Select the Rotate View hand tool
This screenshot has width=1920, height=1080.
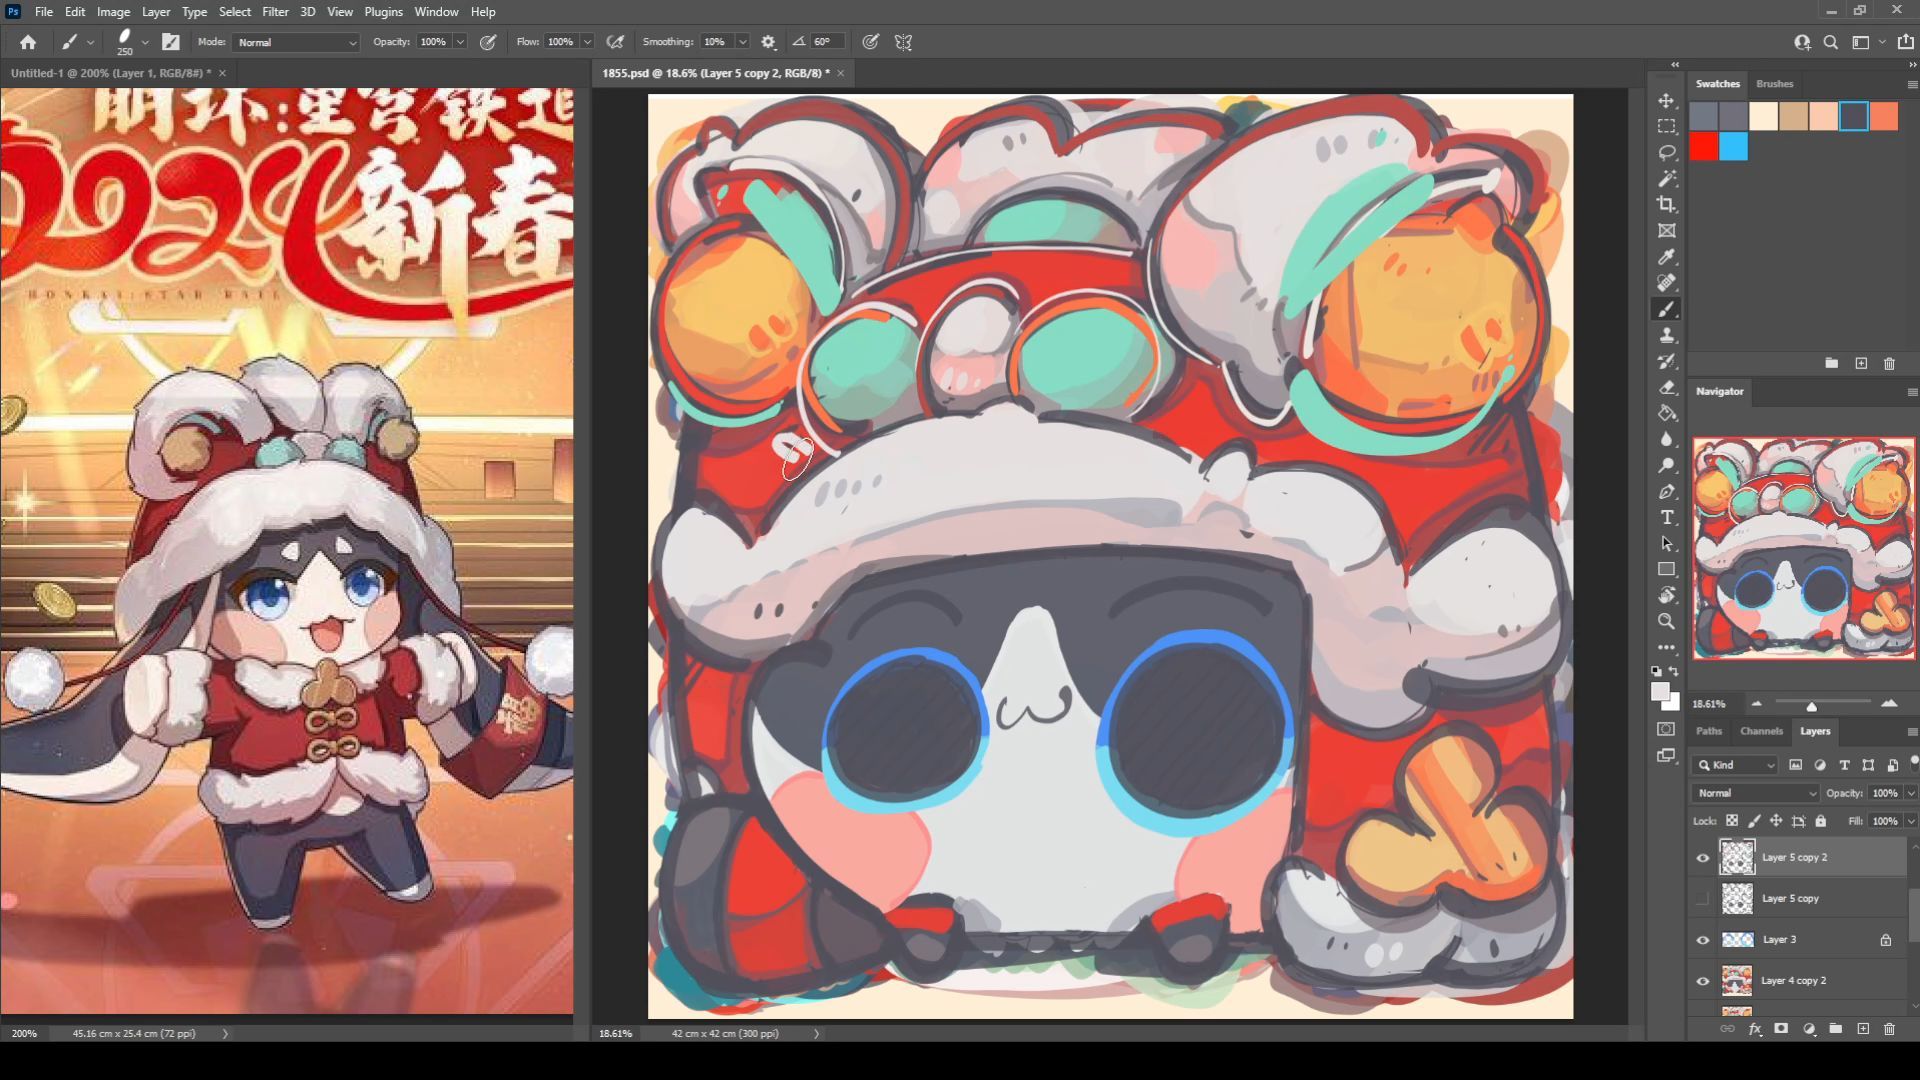[1666, 595]
